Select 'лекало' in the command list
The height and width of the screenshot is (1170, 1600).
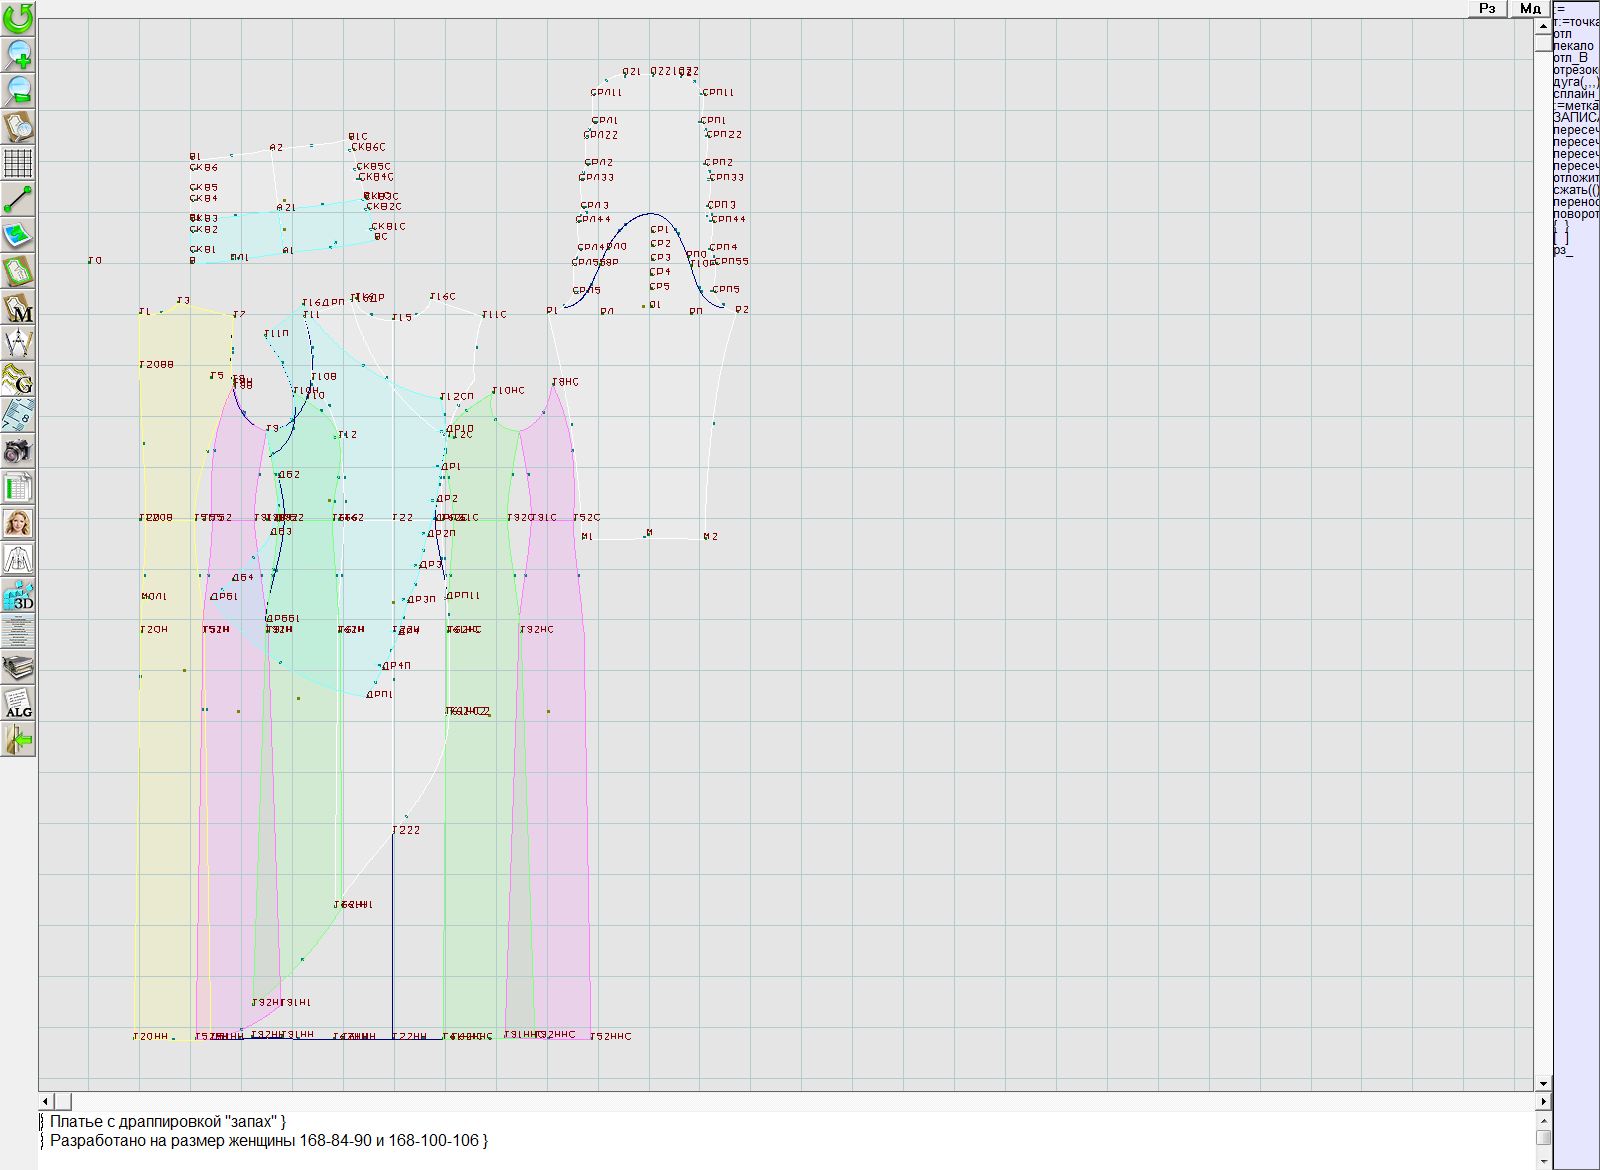tap(1574, 46)
